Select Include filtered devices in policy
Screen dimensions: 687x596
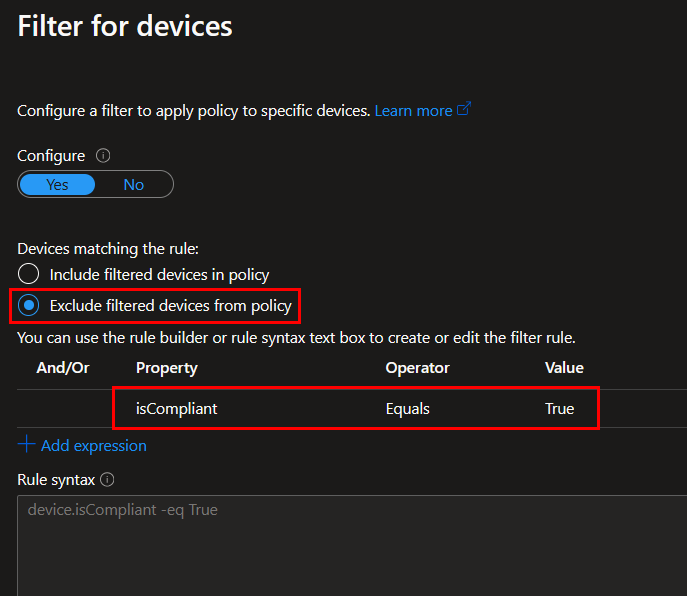tap(29, 274)
